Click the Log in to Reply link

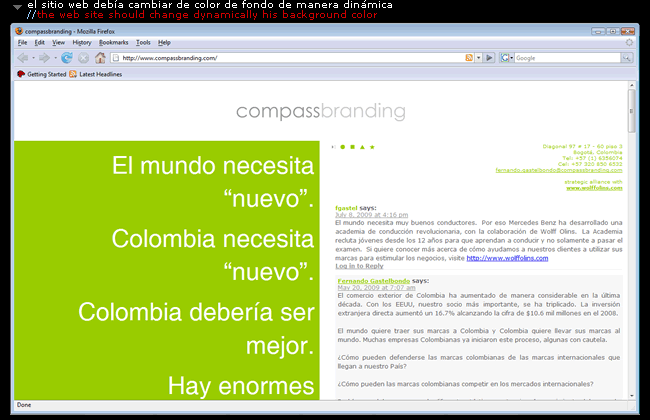[x=359, y=266]
